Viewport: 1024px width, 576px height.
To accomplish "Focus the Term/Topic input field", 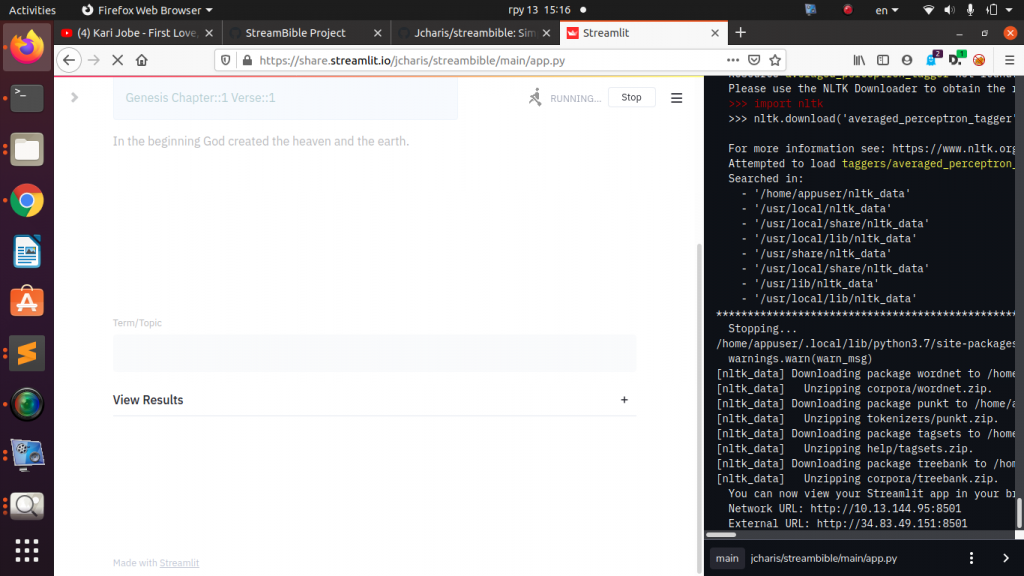I will pos(374,353).
